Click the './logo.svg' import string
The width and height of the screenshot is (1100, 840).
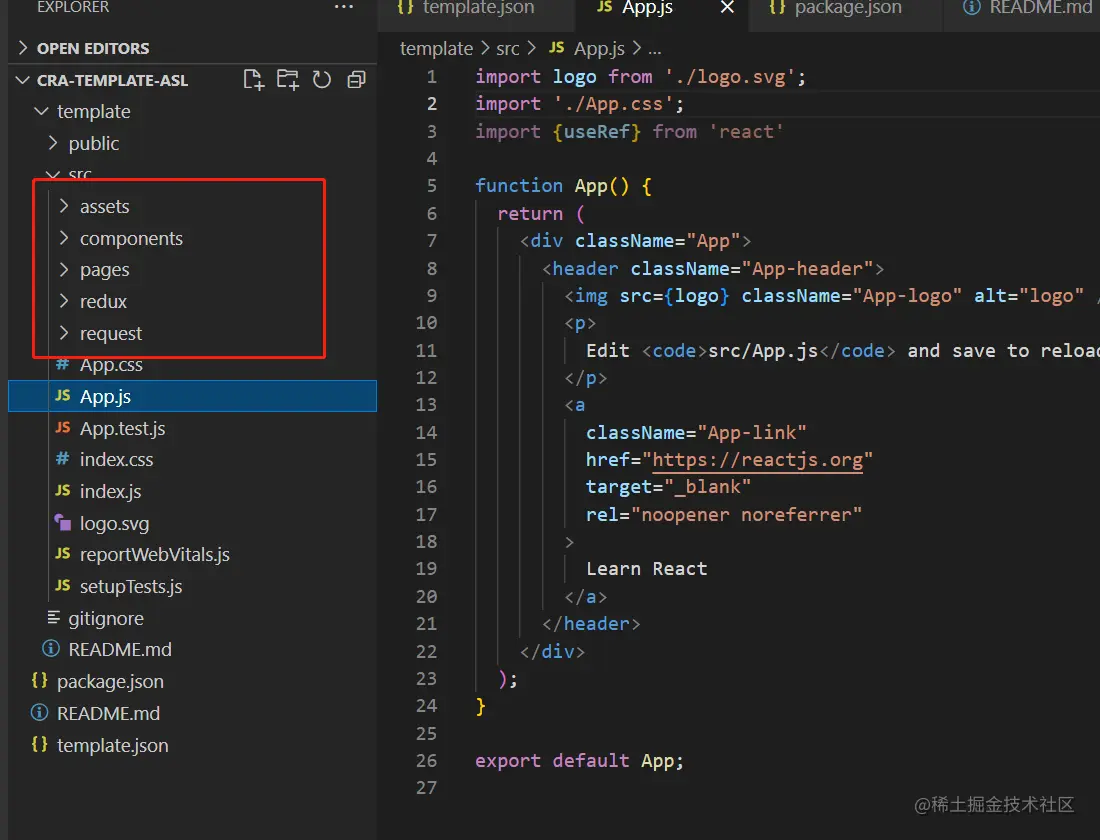coord(730,76)
